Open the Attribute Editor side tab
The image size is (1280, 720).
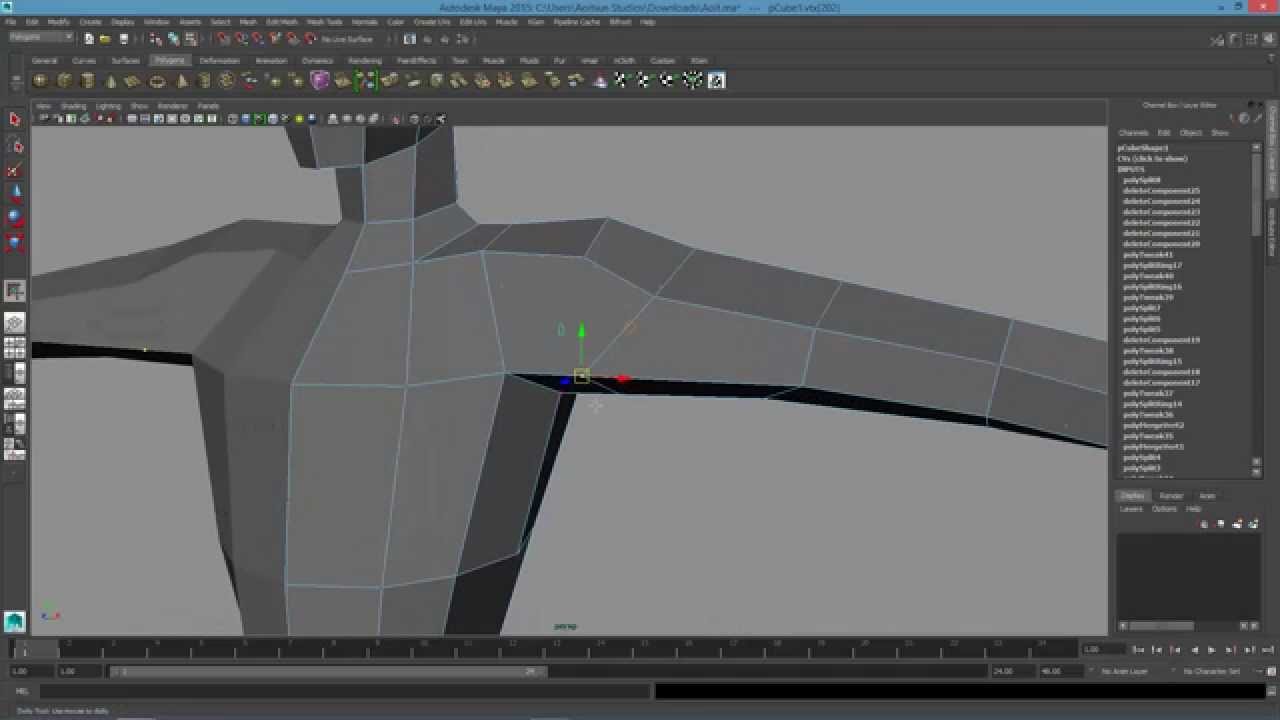click(x=1273, y=231)
